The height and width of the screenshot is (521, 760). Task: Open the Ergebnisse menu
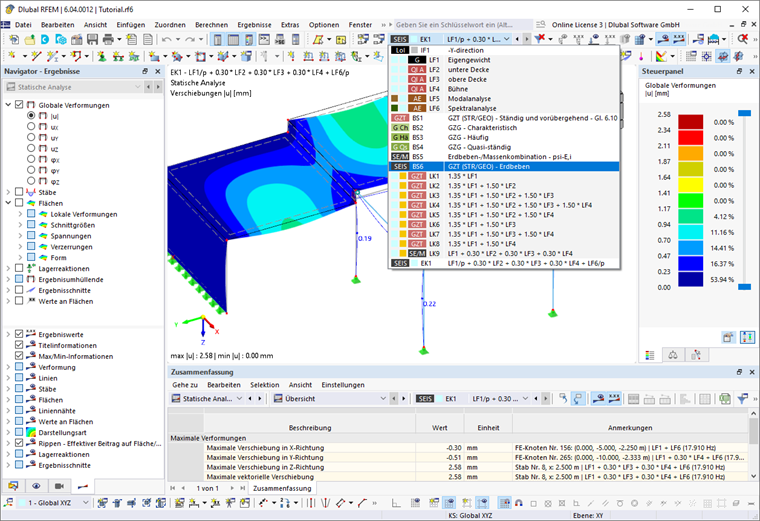(x=254, y=25)
